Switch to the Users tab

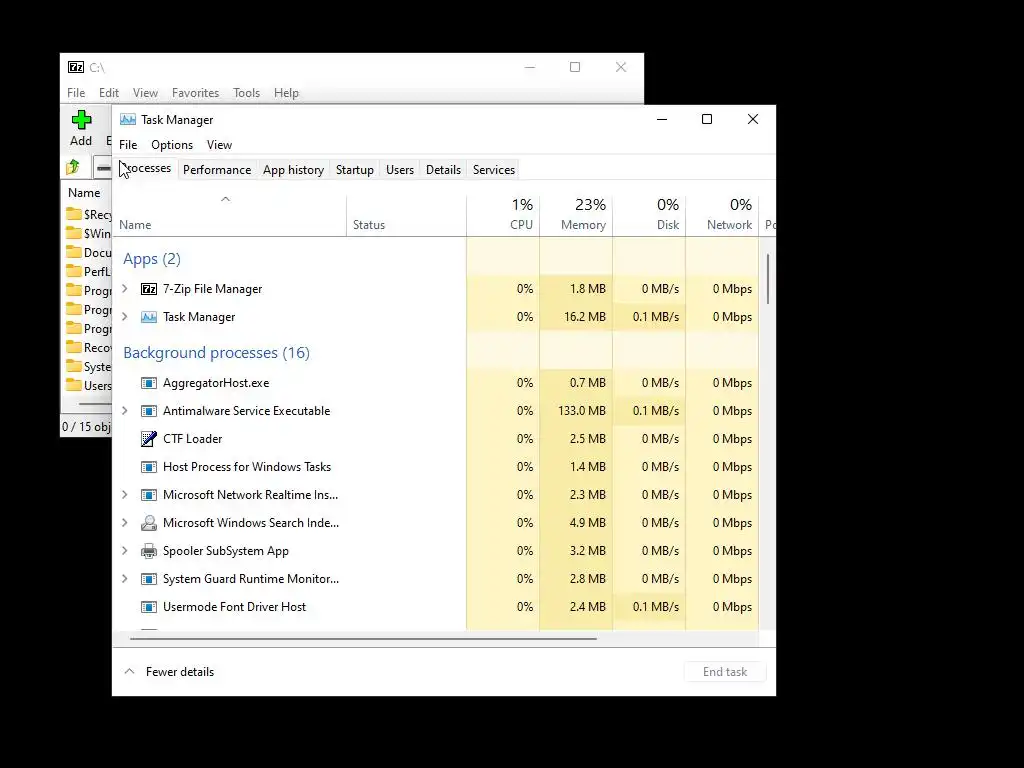(x=400, y=170)
